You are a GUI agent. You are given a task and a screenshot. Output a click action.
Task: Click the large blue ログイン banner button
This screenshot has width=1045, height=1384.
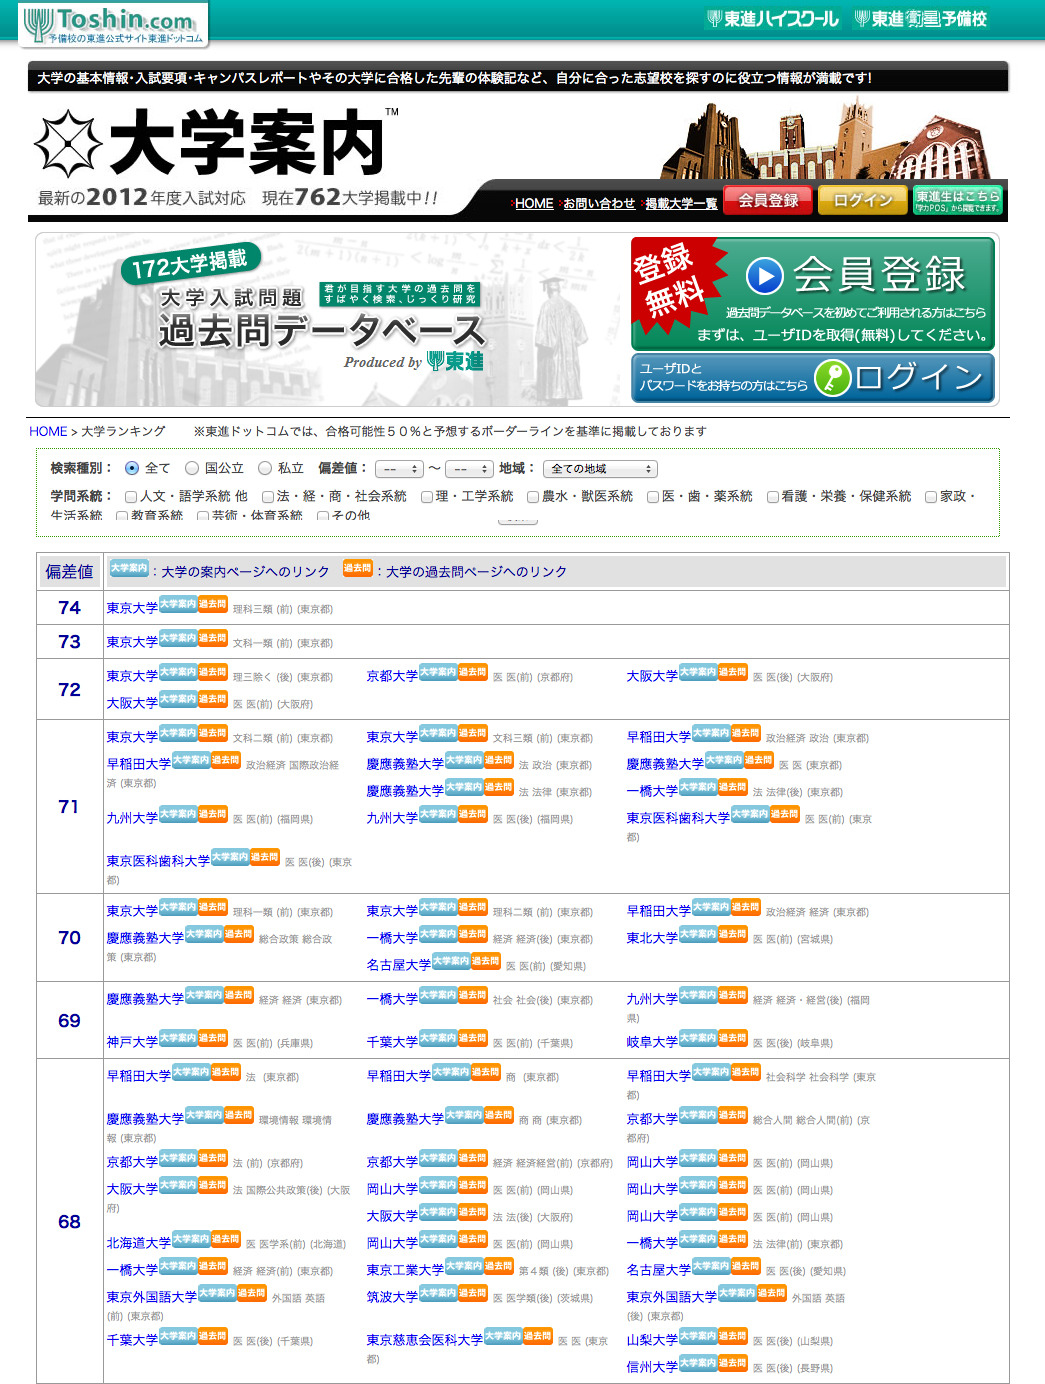click(x=812, y=377)
